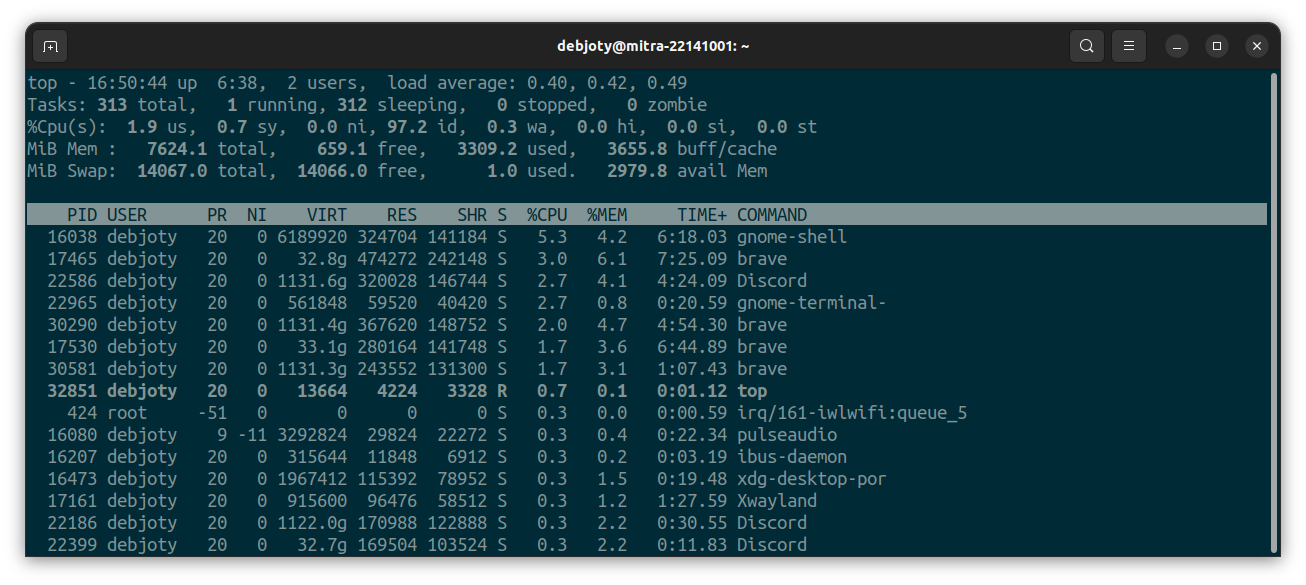
Task: Click the SHR column header
Action: point(472,215)
